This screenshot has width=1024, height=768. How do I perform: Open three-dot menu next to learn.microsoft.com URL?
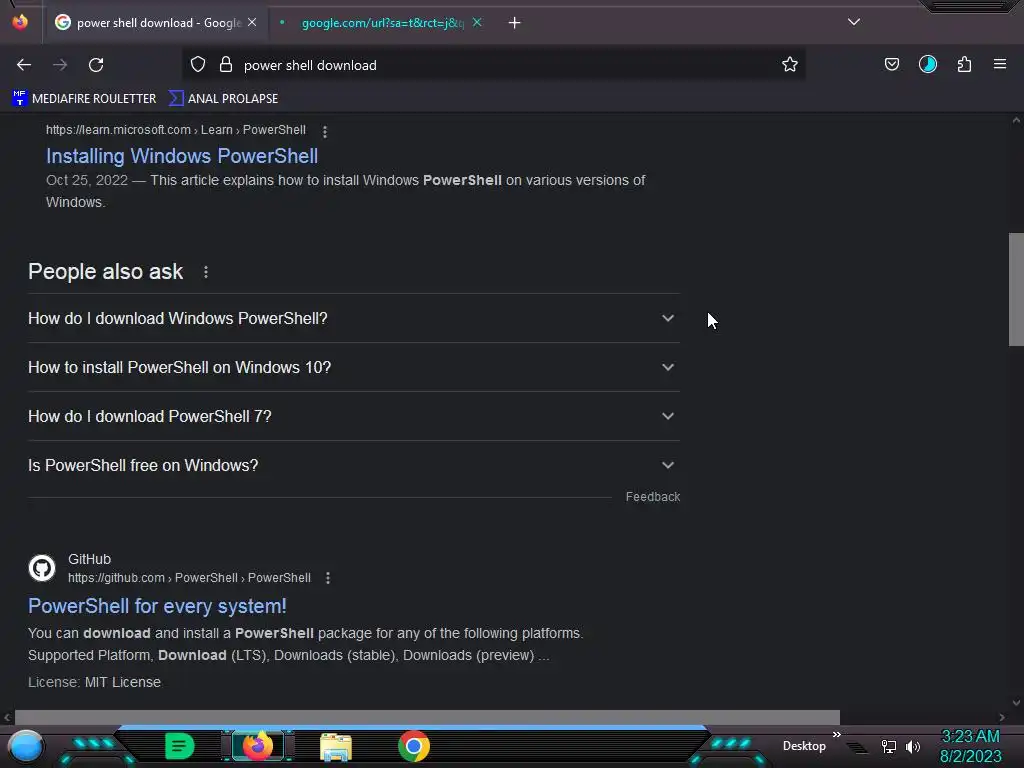point(325,131)
